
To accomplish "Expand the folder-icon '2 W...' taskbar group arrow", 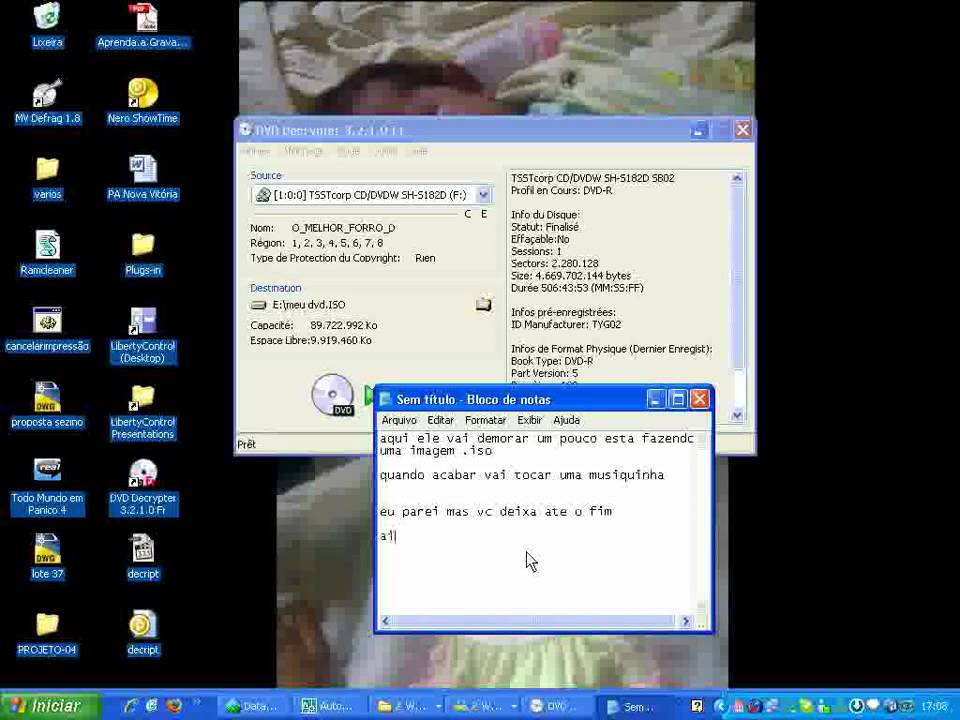I will [x=438, y=706].
